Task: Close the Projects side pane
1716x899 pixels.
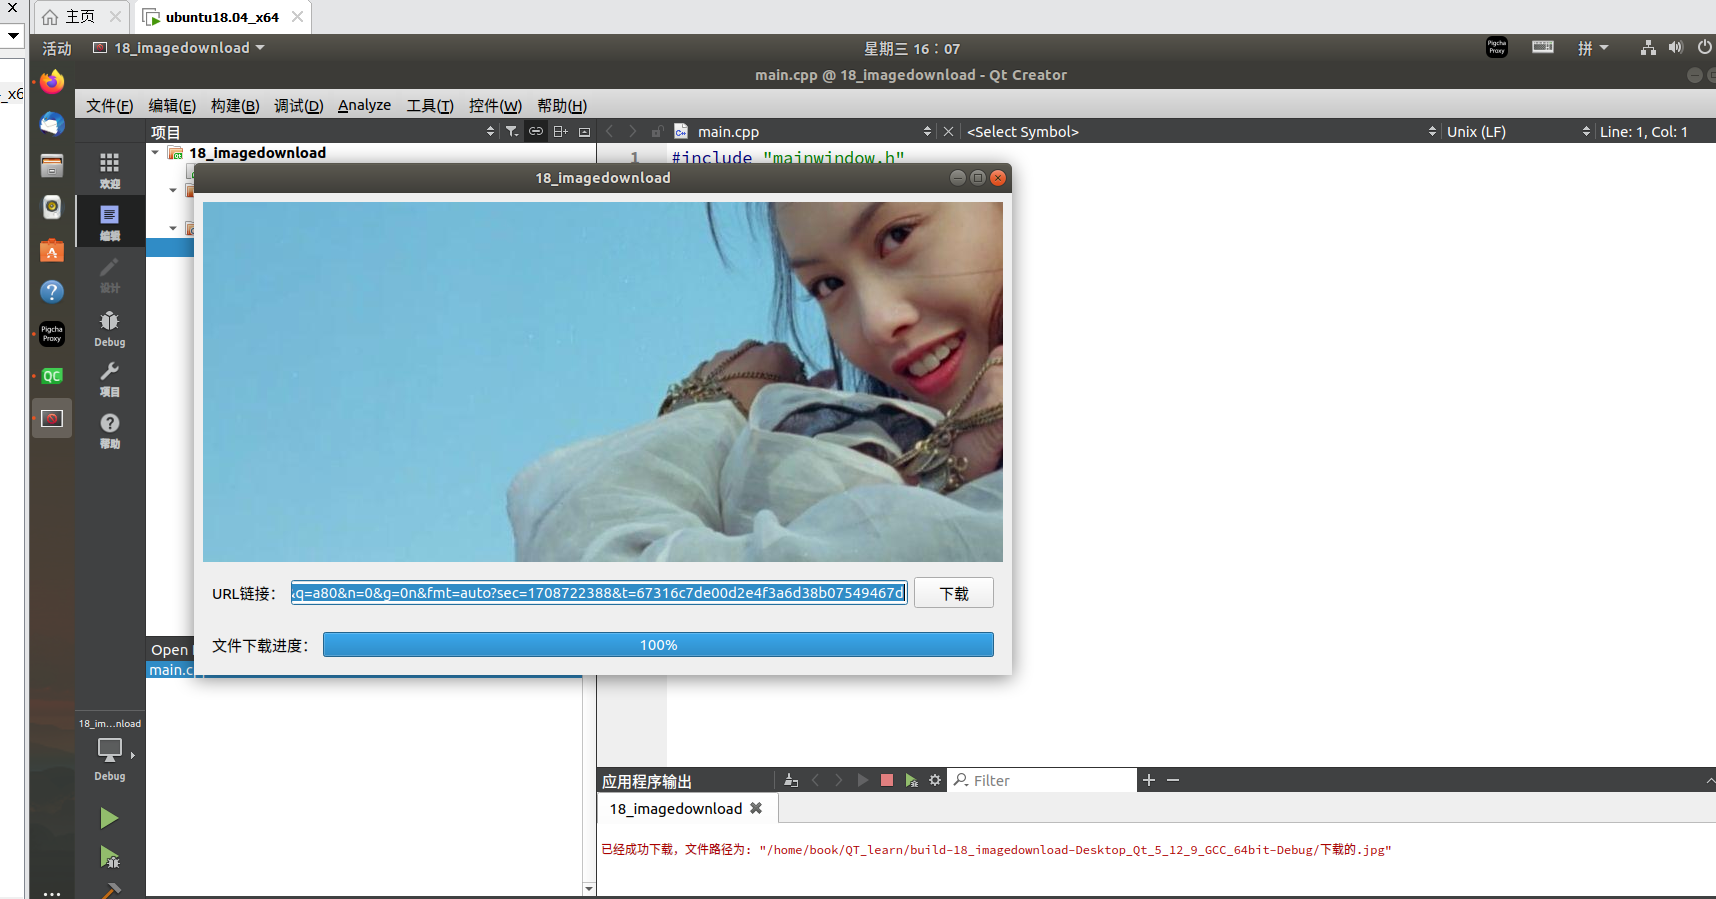Action: pos(584,131)
